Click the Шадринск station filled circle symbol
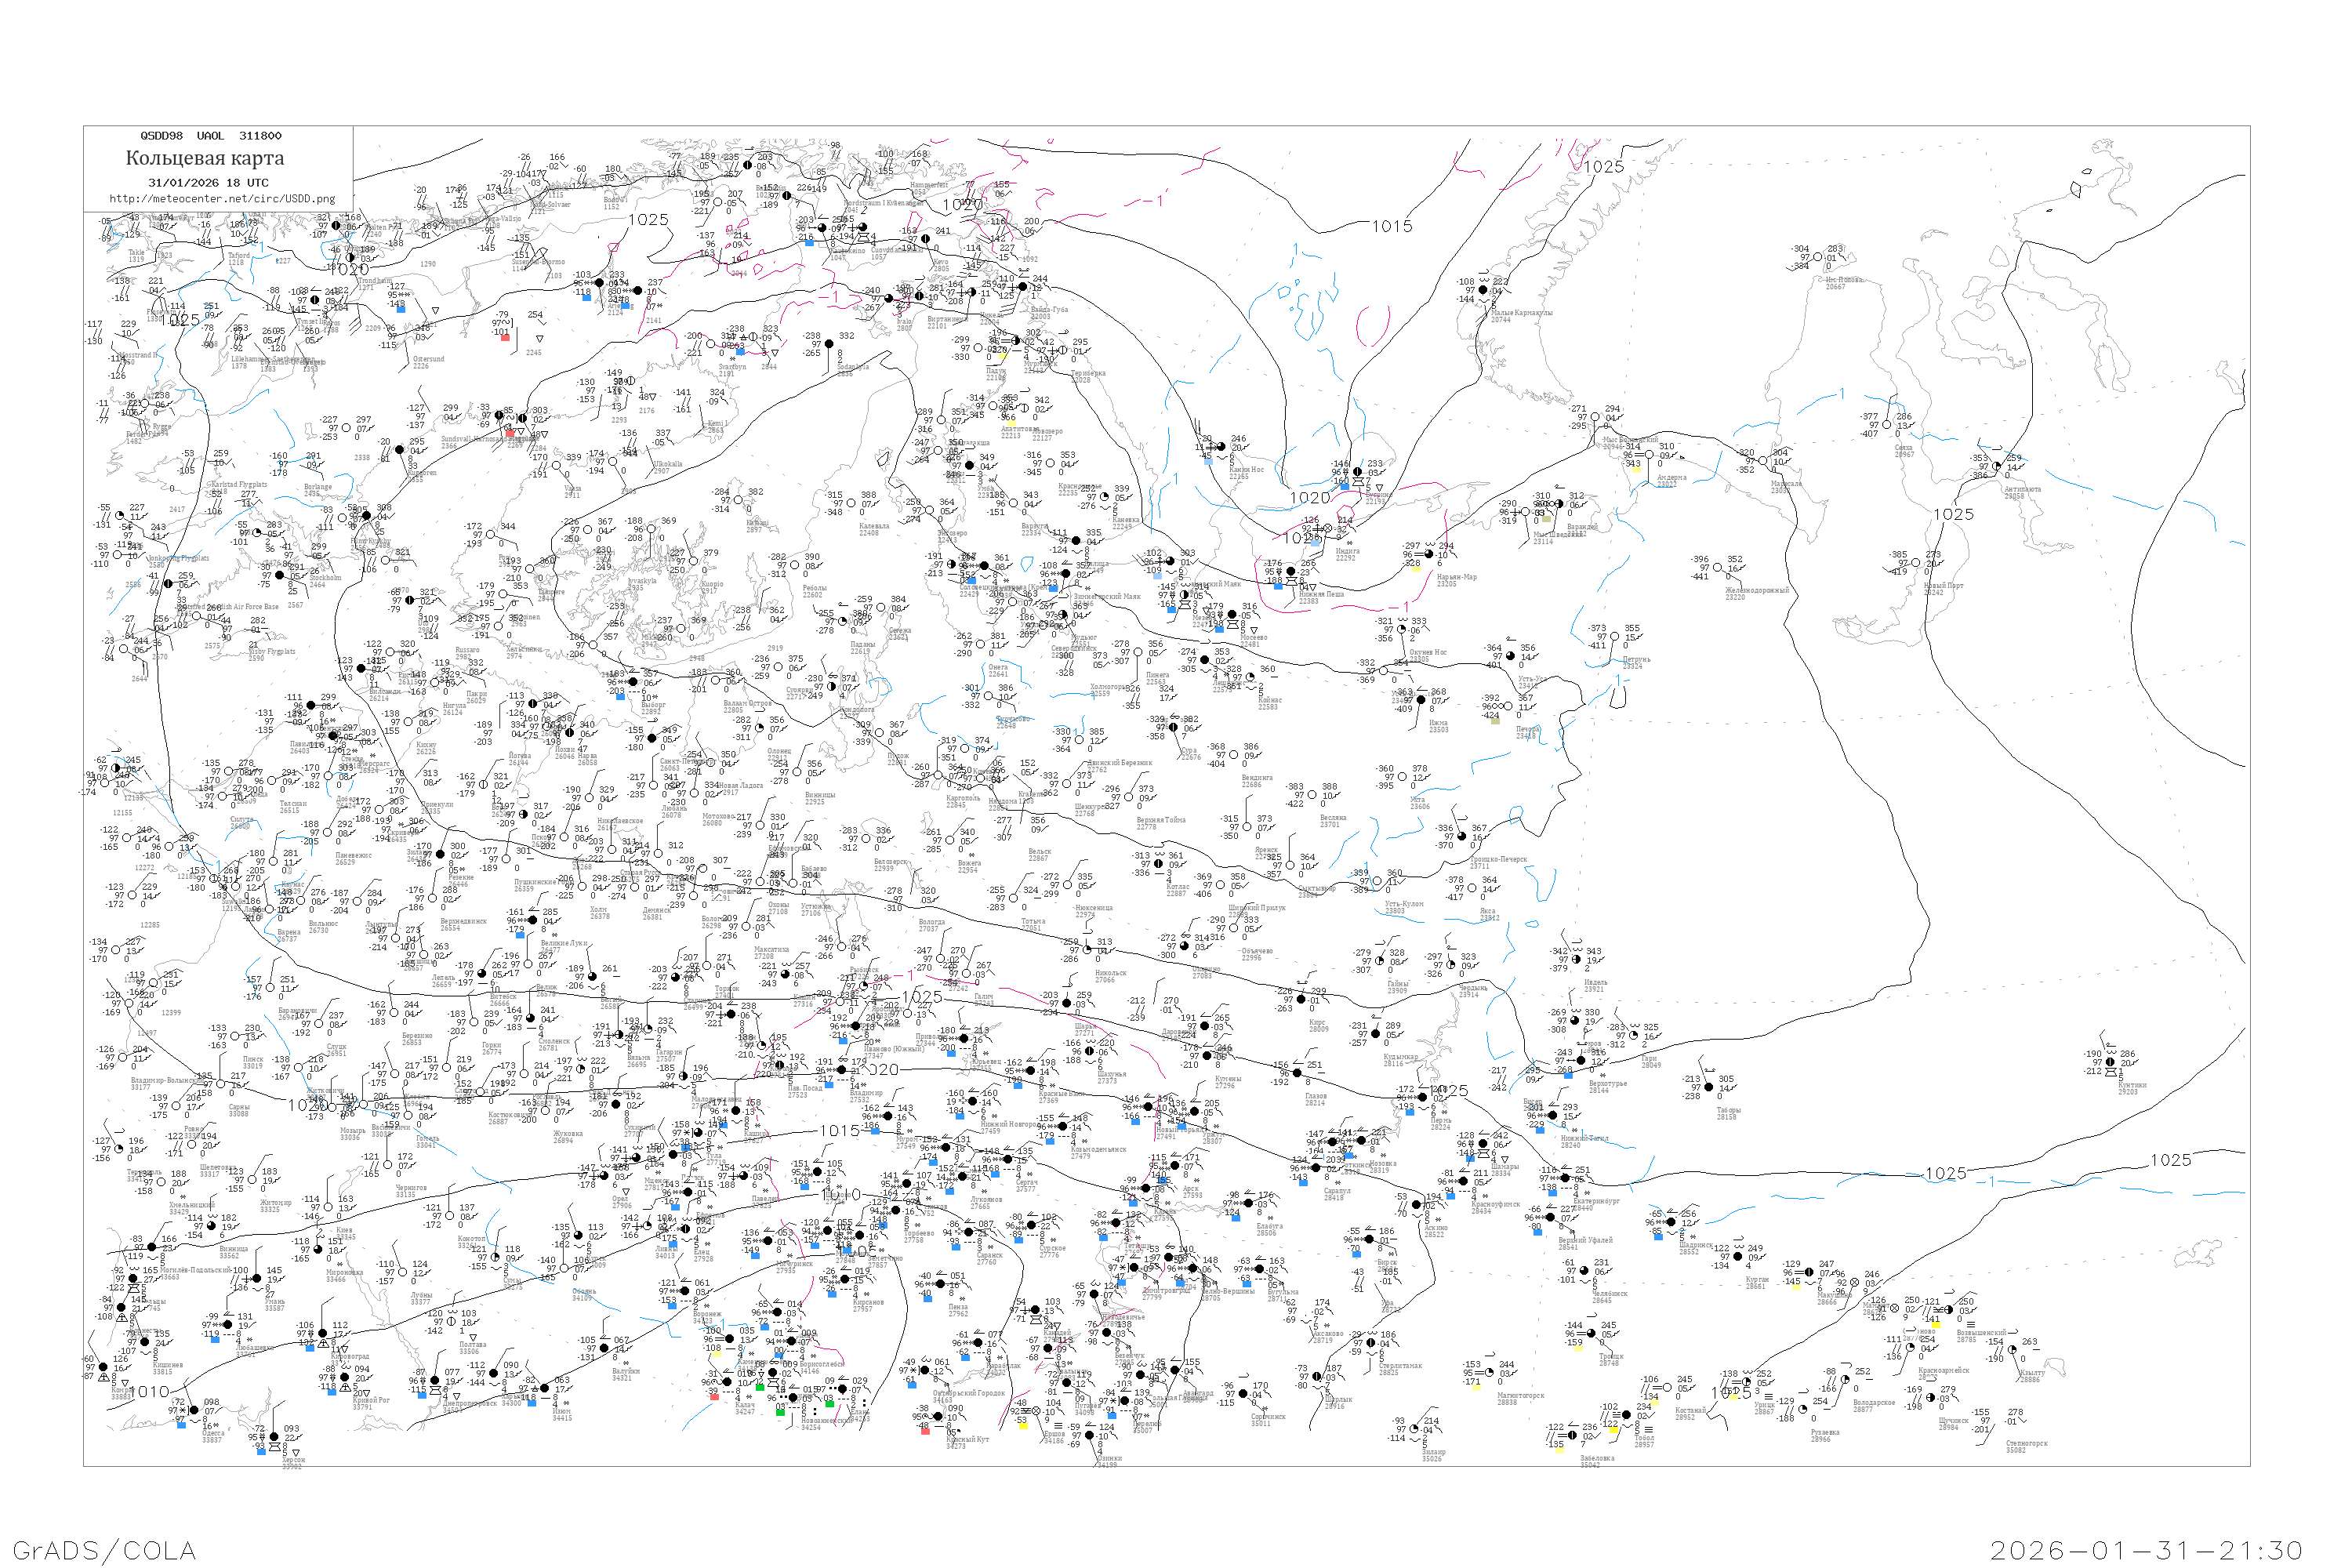The height and width of the screenshot is (1568, 2352). [x=1671, y=1222]
